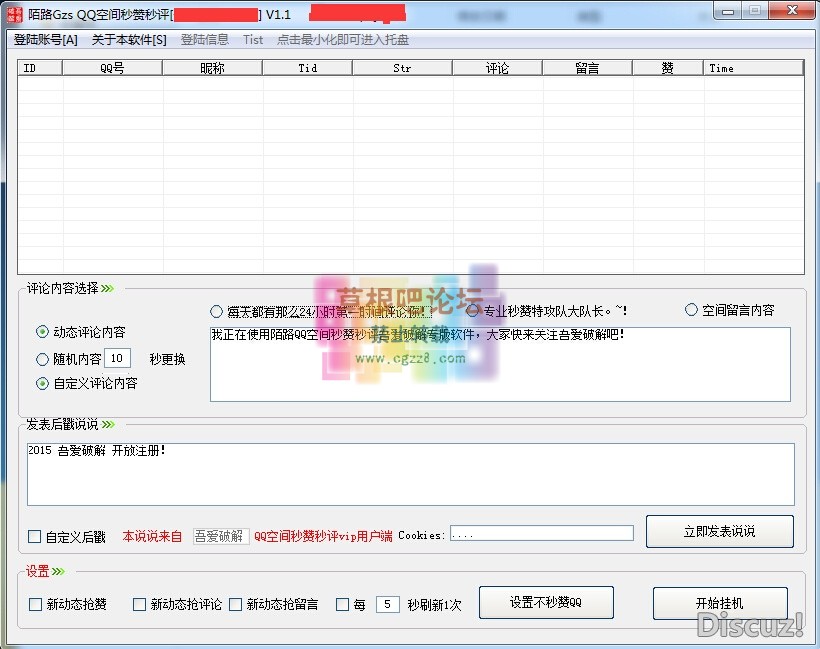Enable the 新动态抢赞 checkbox
Screen dimensions: 820x649
click(x=34, y=604)
